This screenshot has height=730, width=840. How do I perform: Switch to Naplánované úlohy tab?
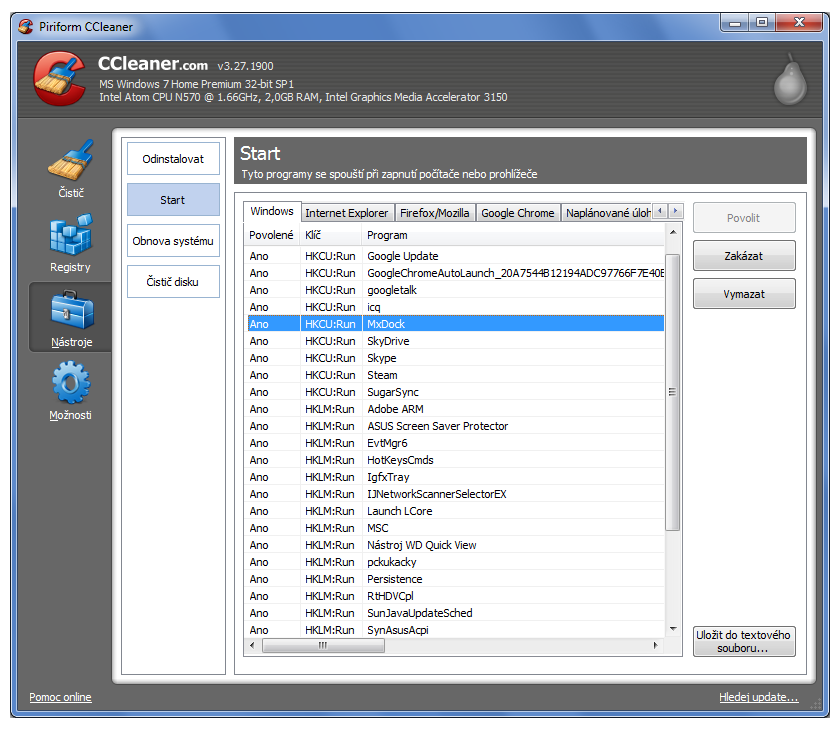[608, 213]
